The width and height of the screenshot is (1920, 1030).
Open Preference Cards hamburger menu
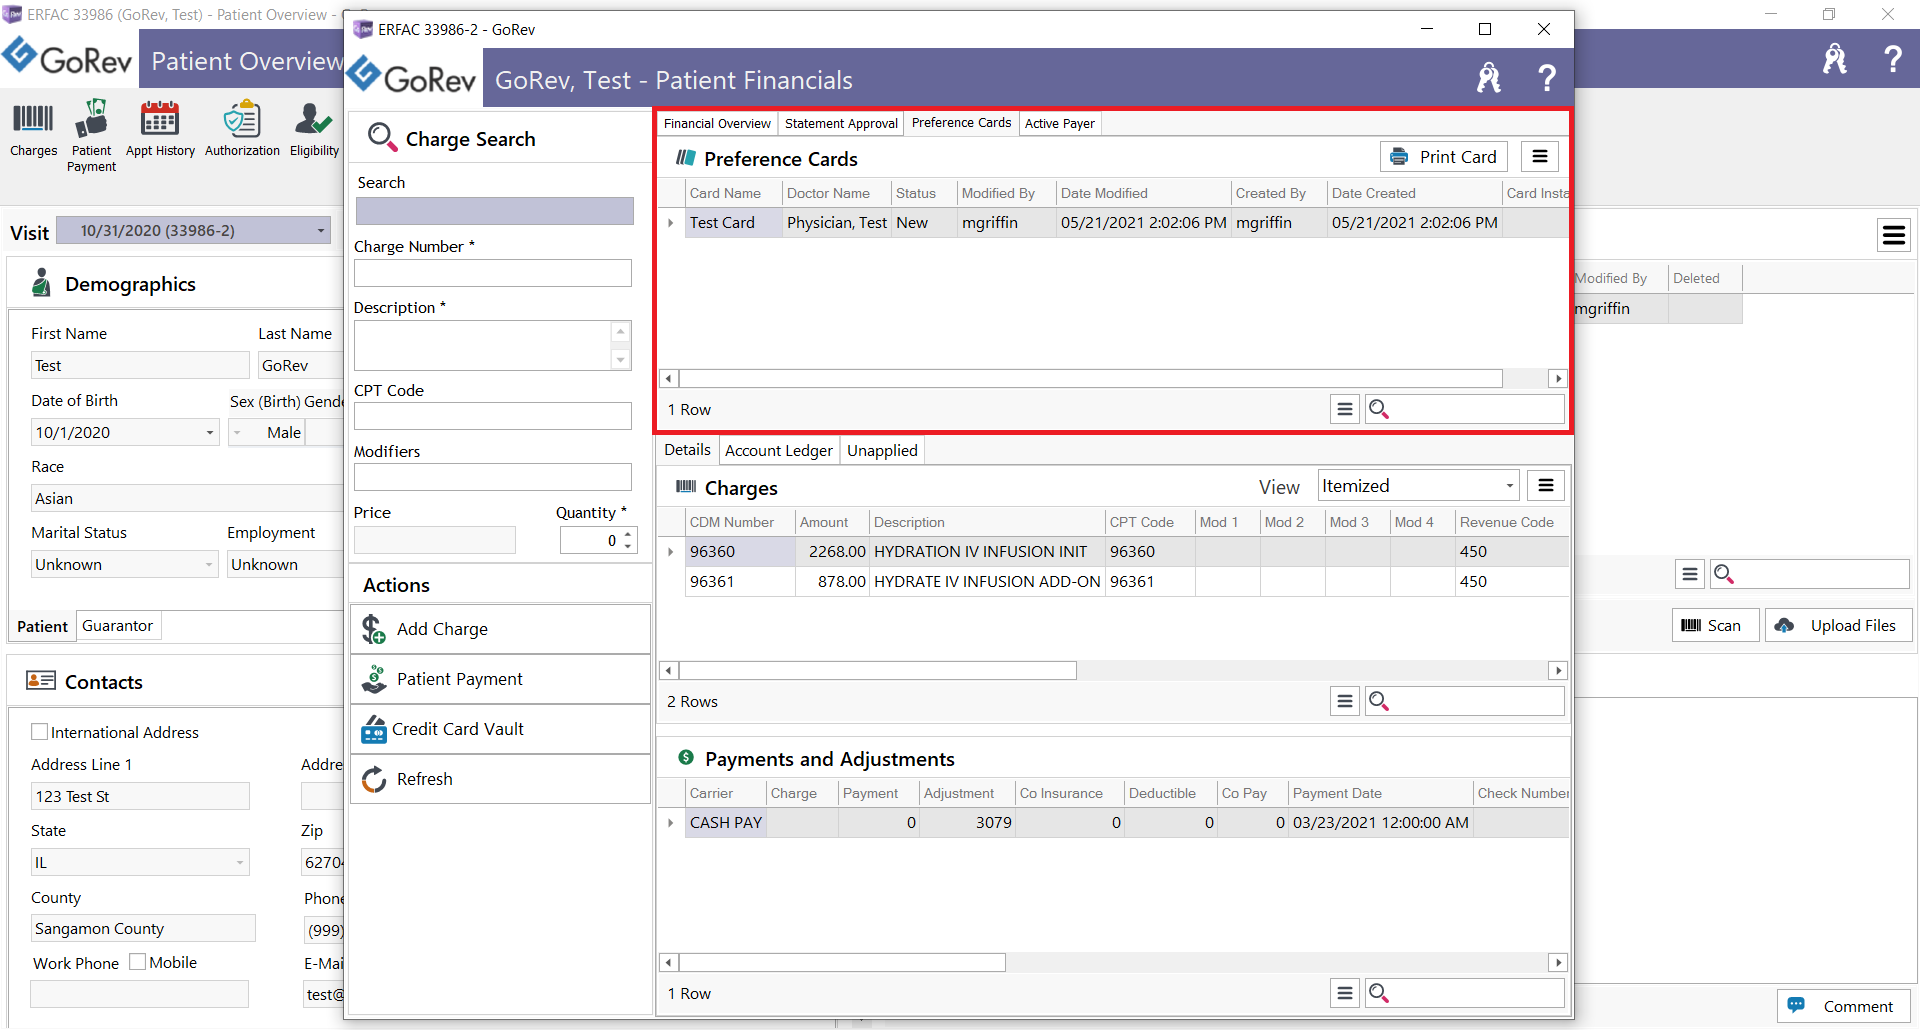point(1540,157)
